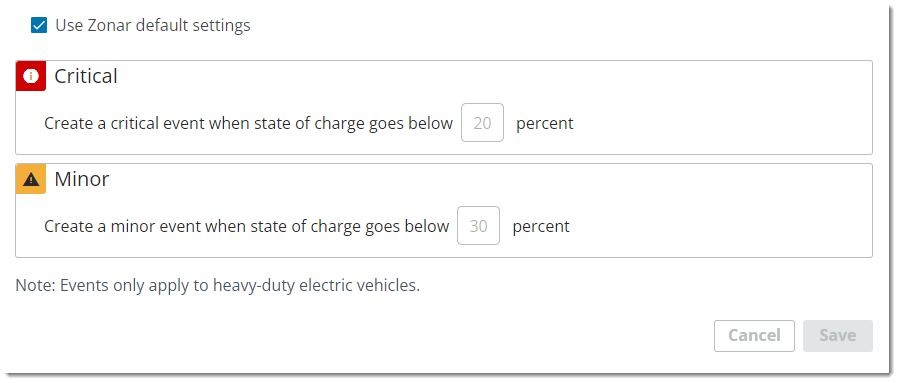Viewport: 899px width, 383px height.
Task: Click the critical threshold field showing 20
Action: click(x=482, y=123)
